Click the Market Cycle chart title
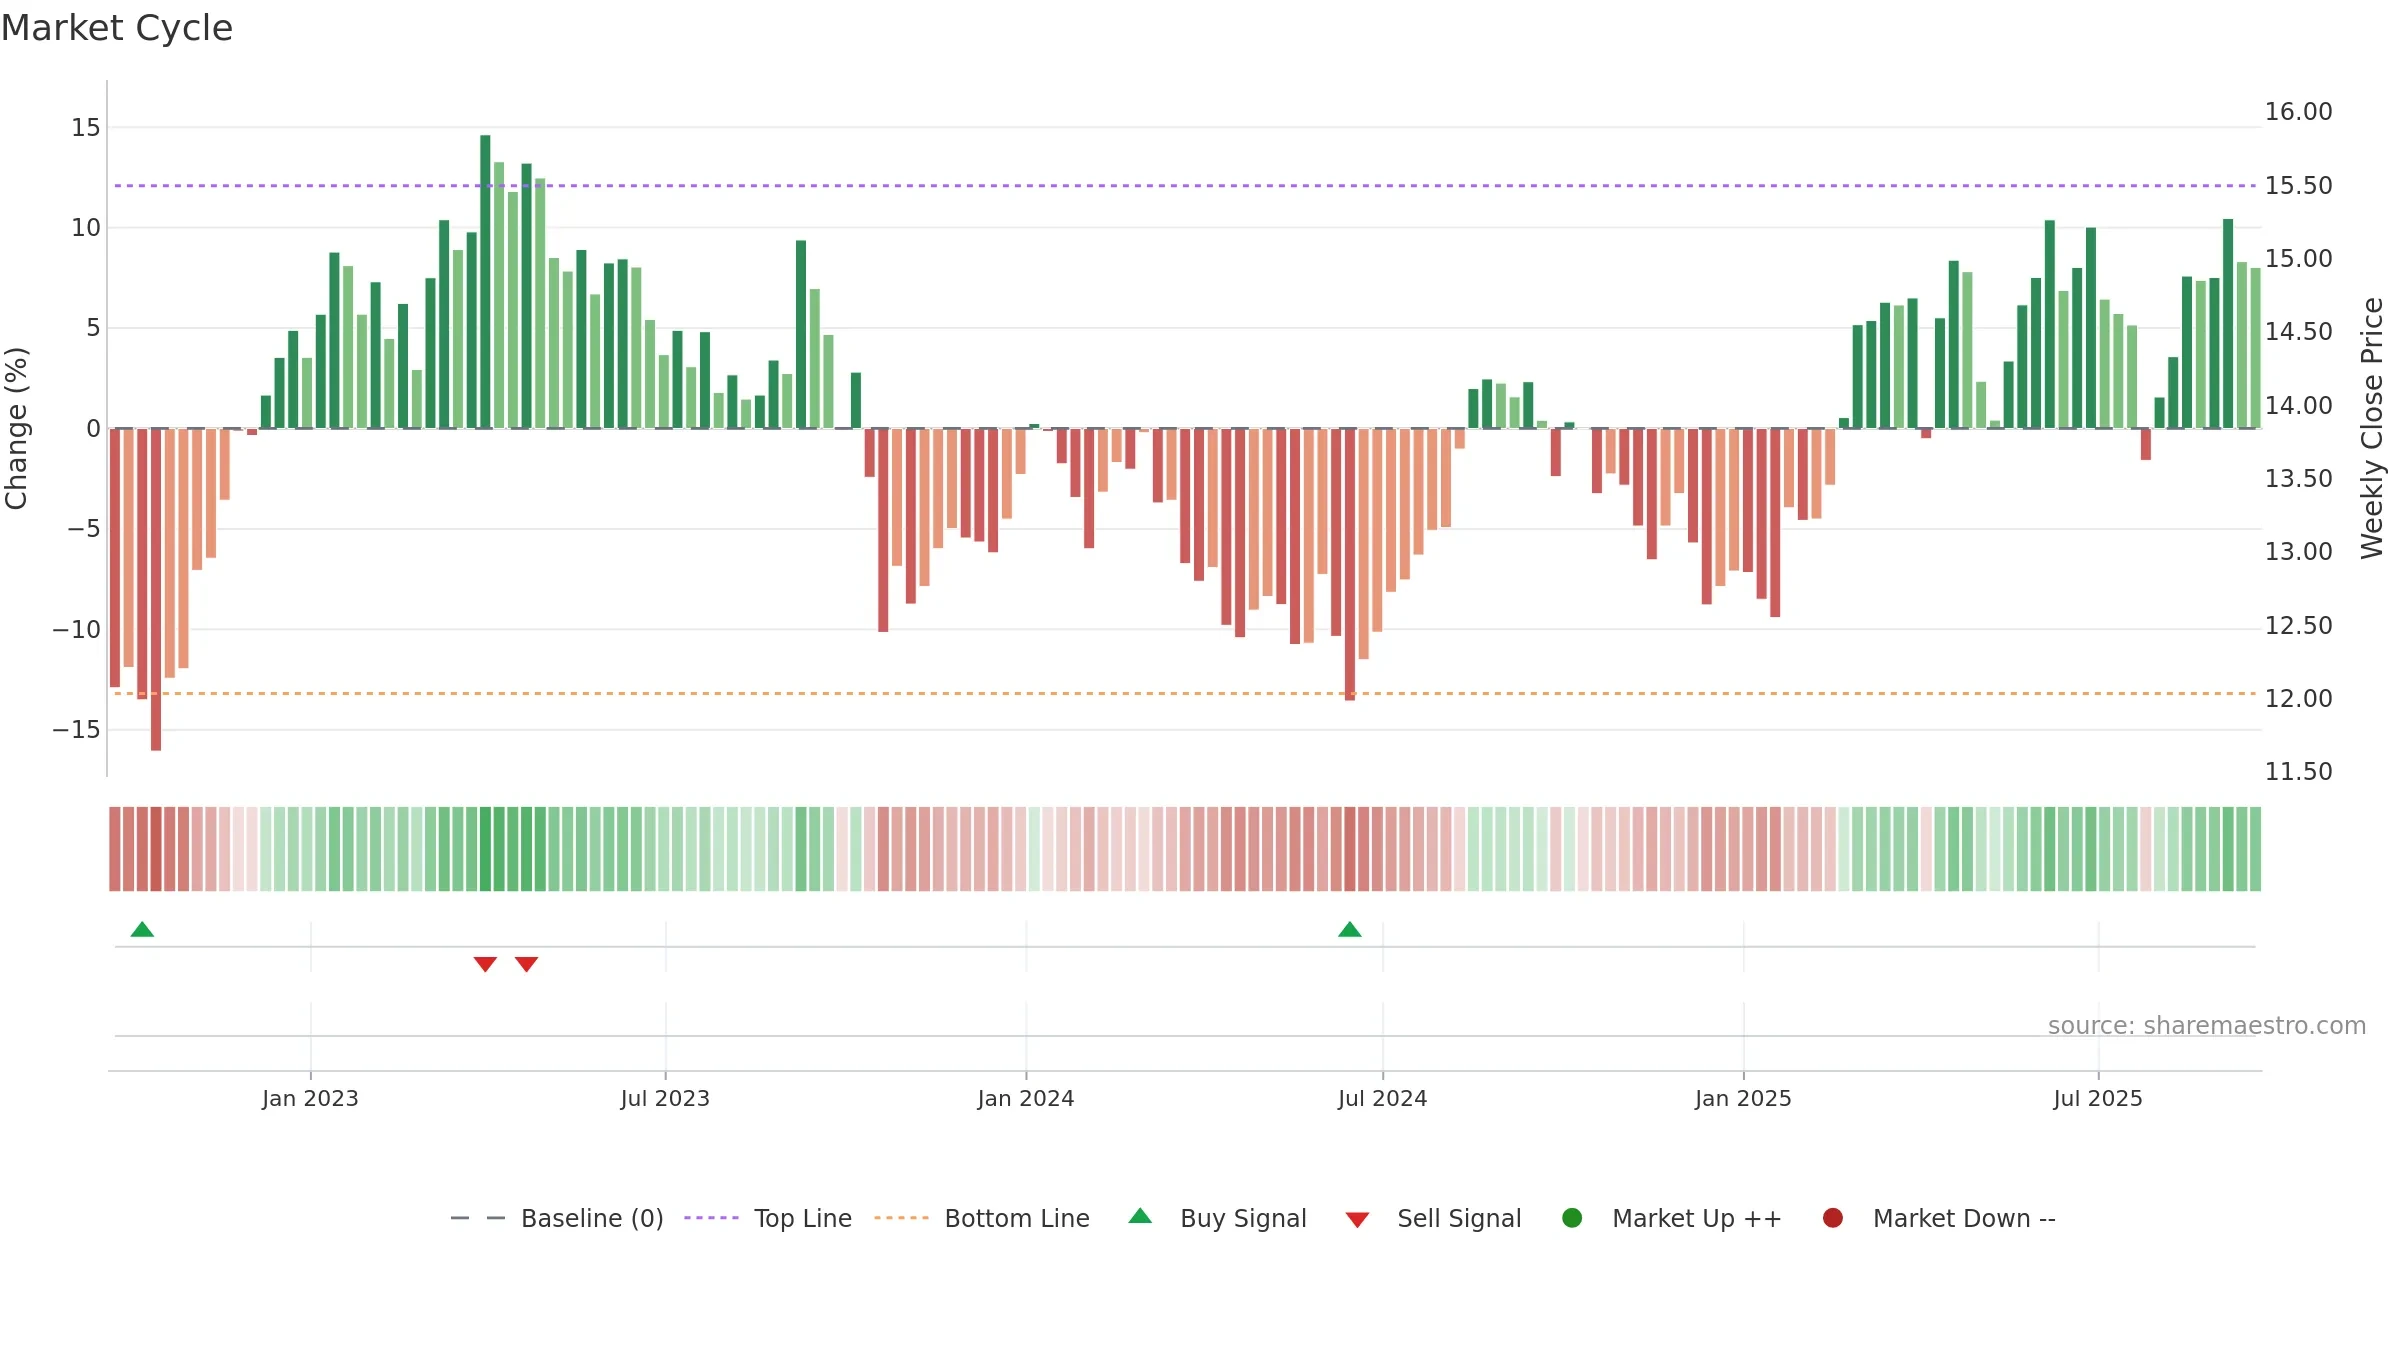This screenshot has width=2400, height=1350. pos(117,28)
